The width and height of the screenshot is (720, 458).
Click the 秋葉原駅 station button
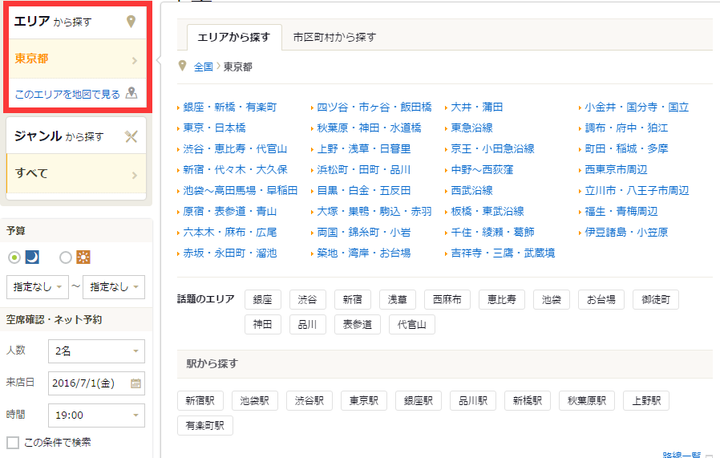tap(587, 401)
